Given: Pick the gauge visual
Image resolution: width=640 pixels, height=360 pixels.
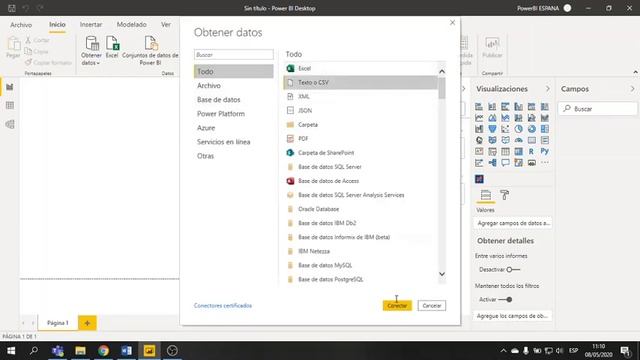Looking at the screenshot, I should click(x=518, y=140).
